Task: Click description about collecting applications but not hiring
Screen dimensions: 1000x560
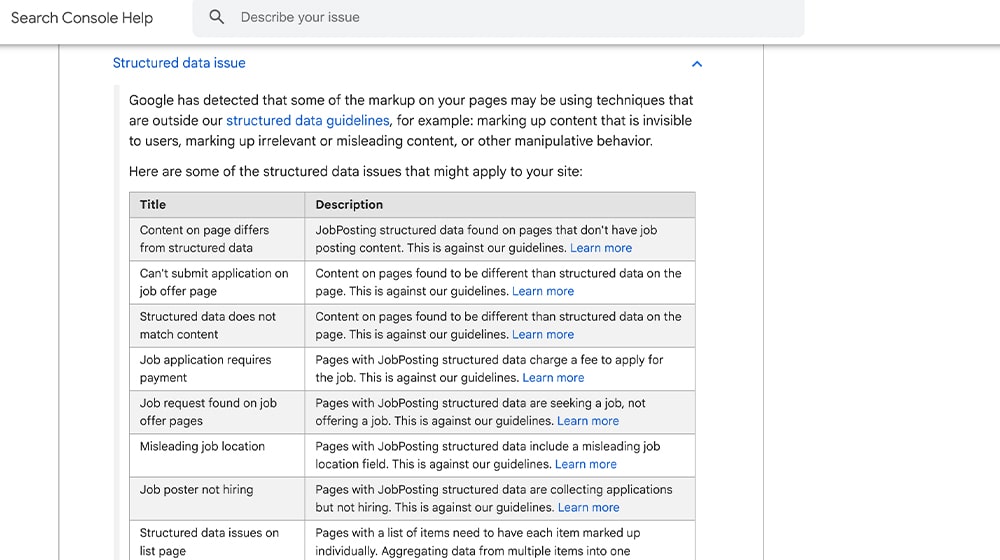Action: pos(500,499)
